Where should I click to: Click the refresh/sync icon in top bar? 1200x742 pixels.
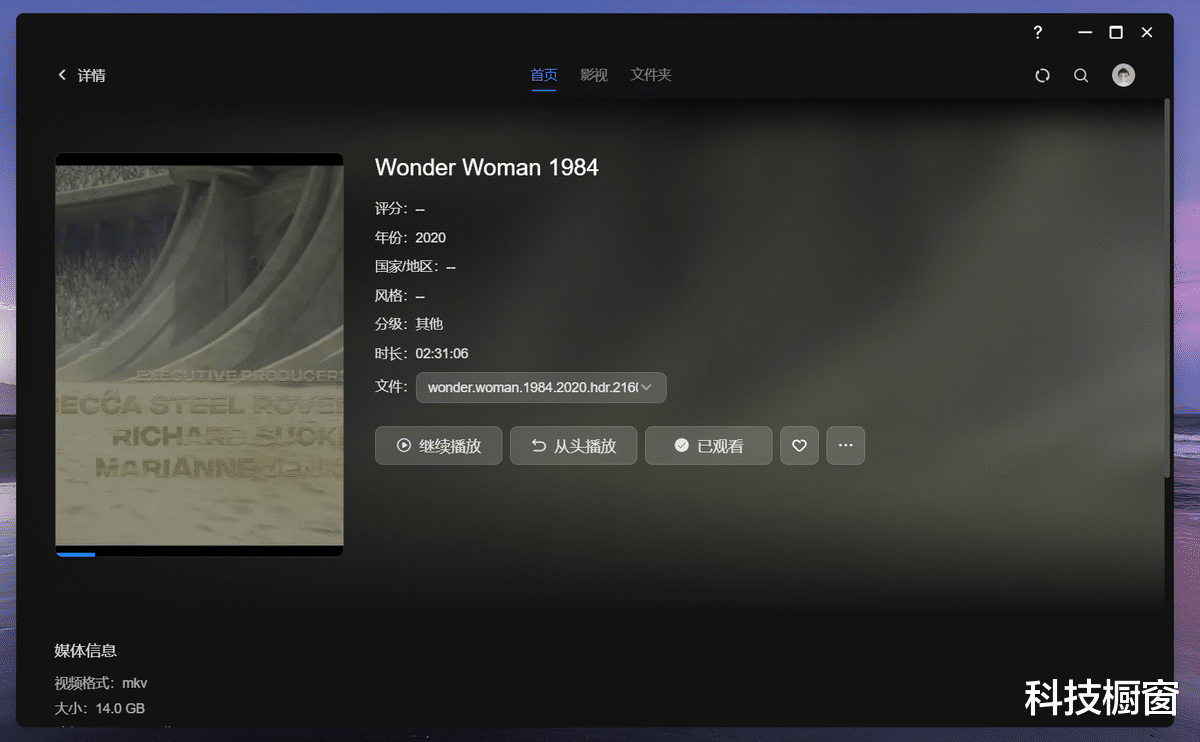1042,75
